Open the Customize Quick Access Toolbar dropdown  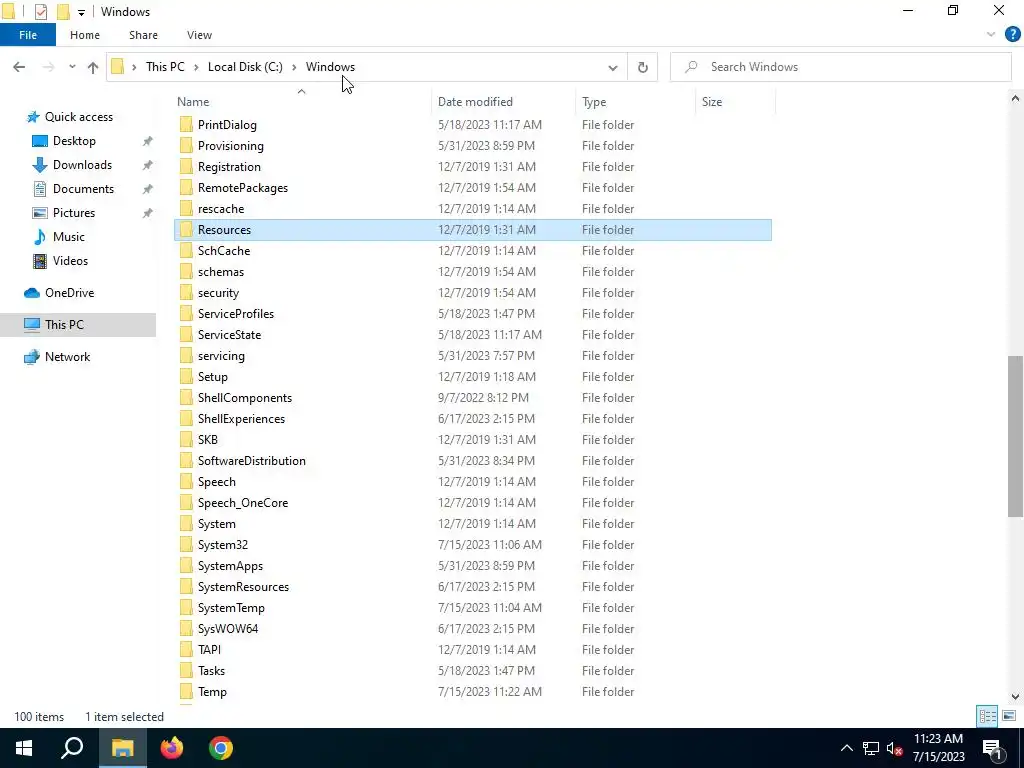tap(81, 12)
